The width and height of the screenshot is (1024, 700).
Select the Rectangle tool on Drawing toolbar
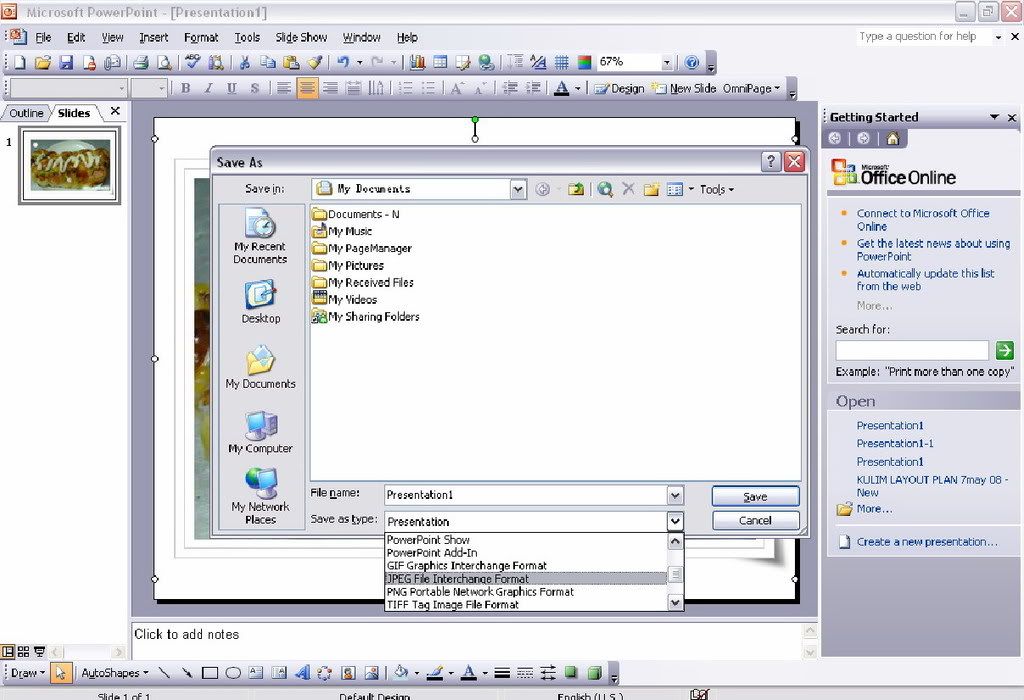click(210, 673)
